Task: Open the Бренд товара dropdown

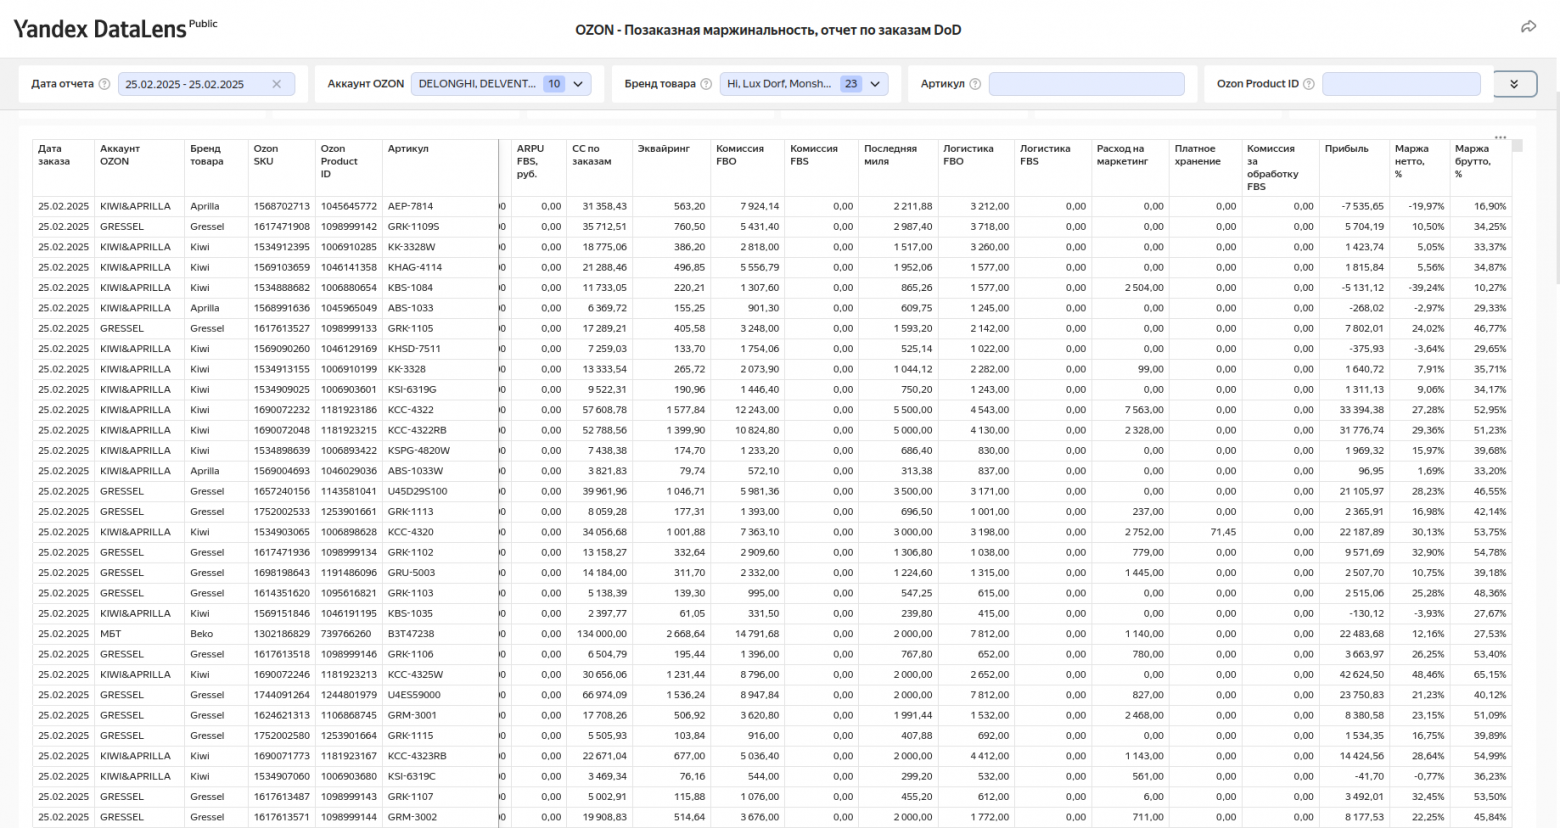Action: point(804,84)
